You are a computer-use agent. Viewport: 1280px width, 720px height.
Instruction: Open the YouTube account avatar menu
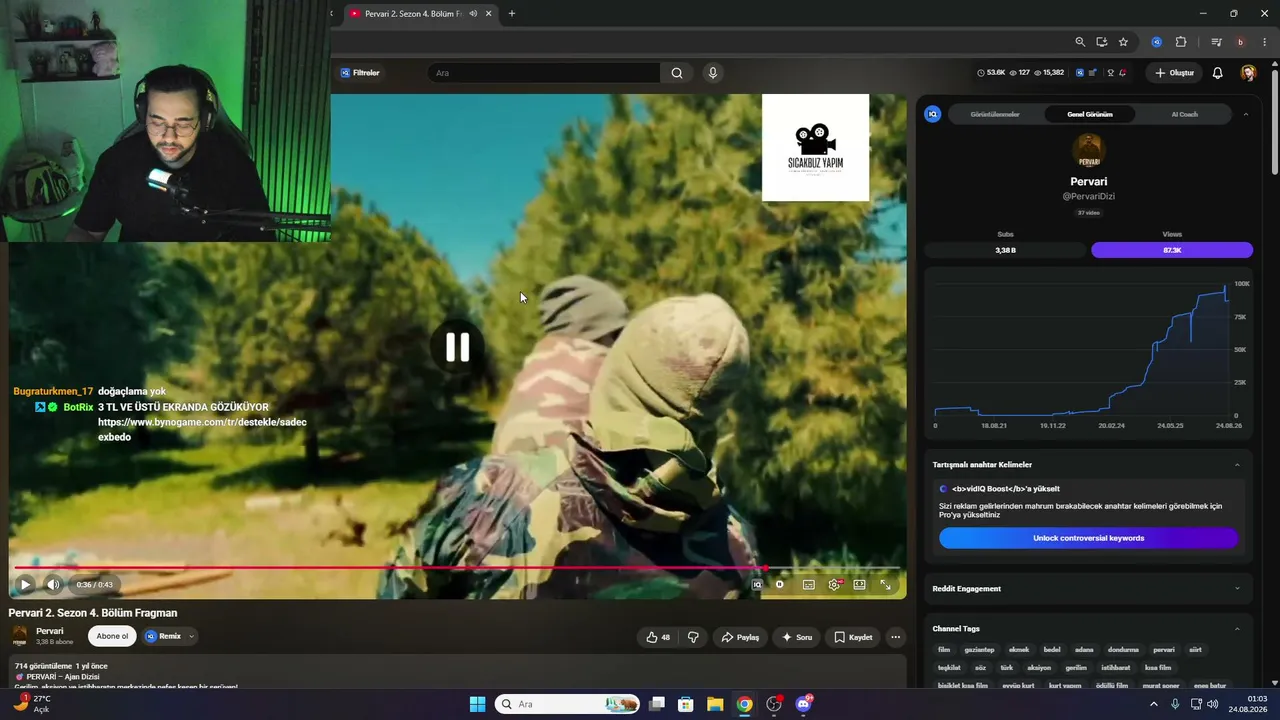pos(1248,73)
